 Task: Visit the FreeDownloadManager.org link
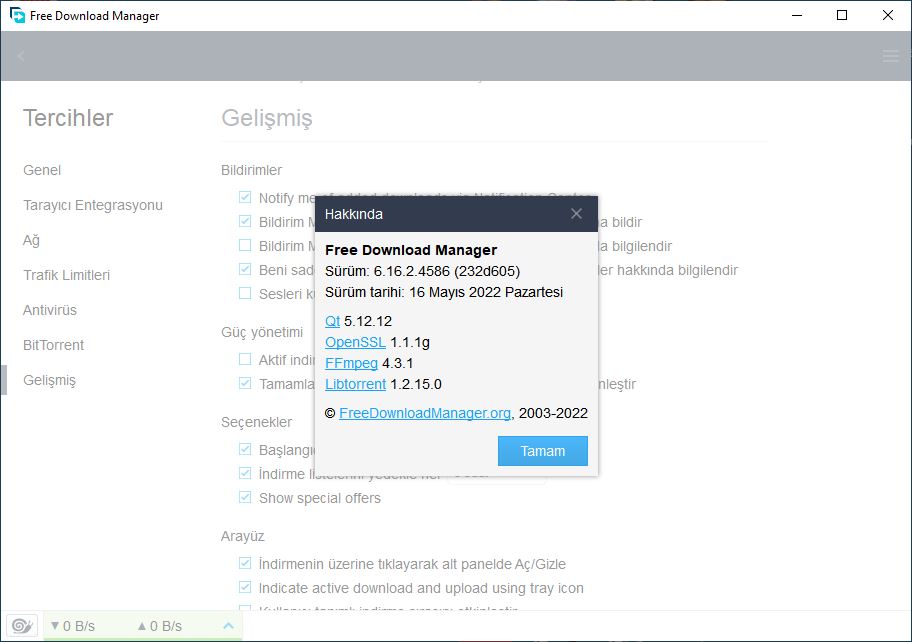(x=425, y=413)
